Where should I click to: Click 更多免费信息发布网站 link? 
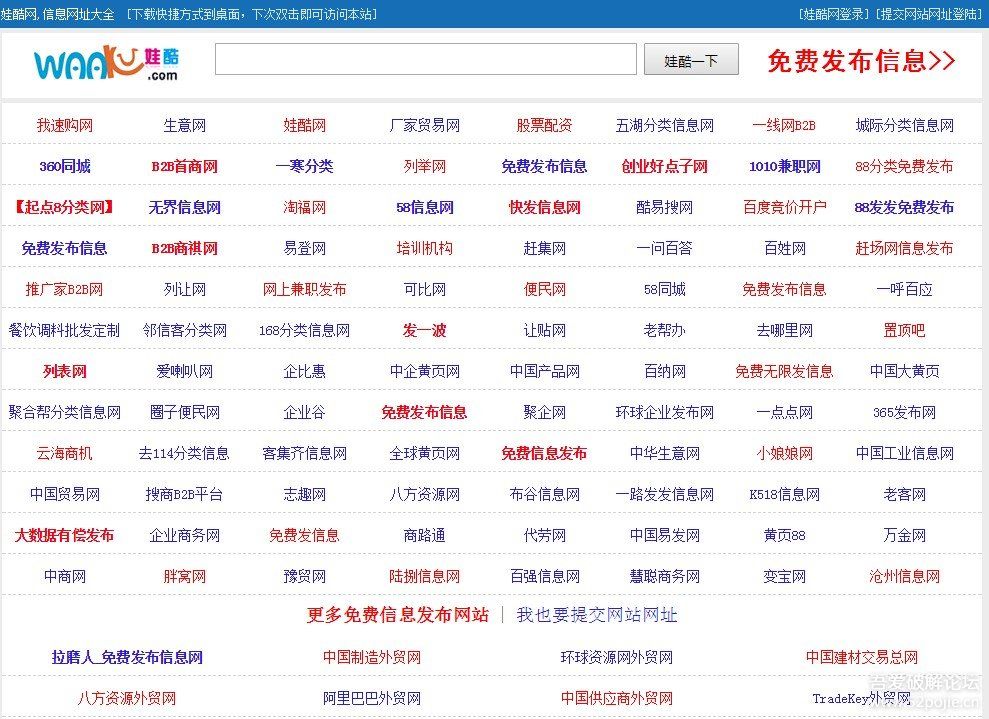click(x=397, y=617)
